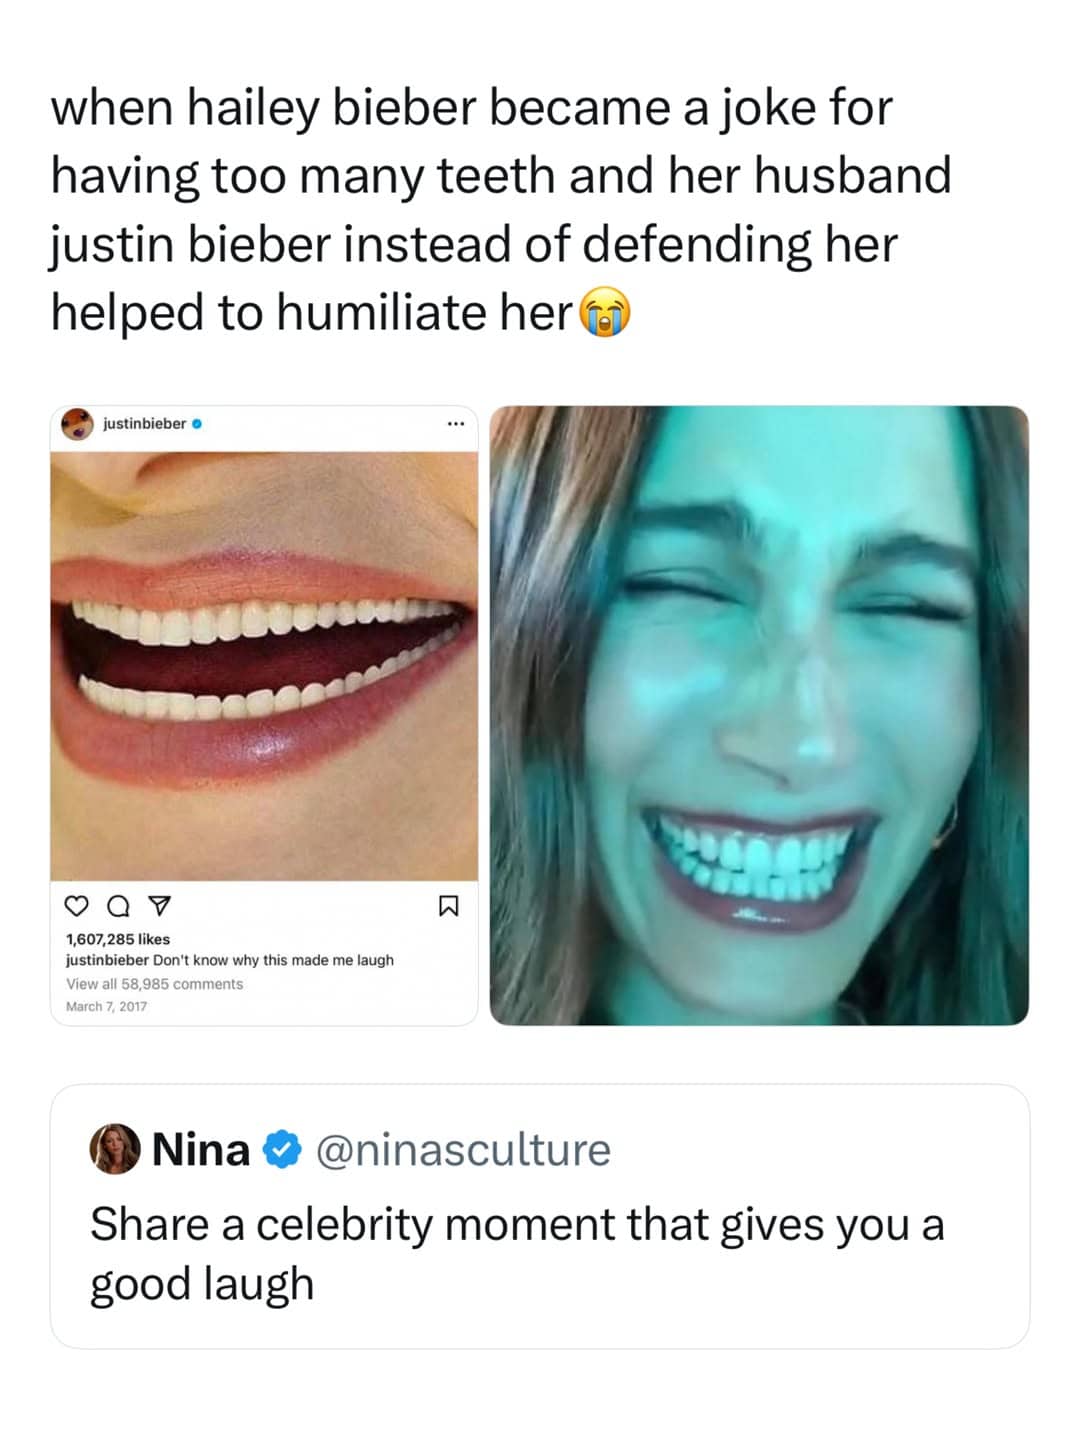Open the close-up smile photo
This screenshot has height=1440, width=1080.
coord(264,666)
